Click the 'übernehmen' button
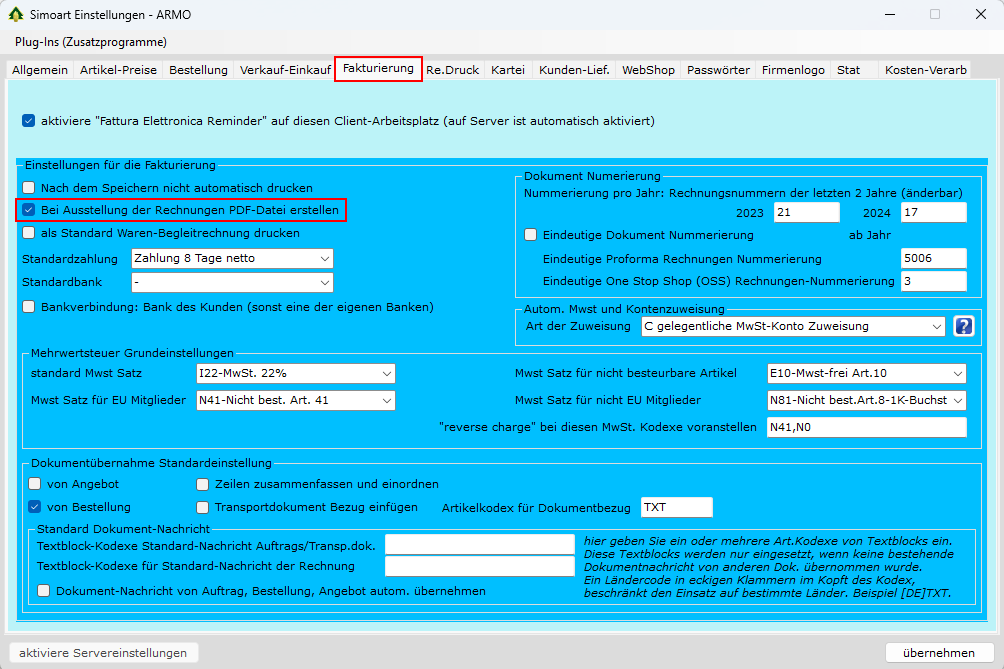The width and height of the screenshot is (1004, 669). [x=938, y=653]
